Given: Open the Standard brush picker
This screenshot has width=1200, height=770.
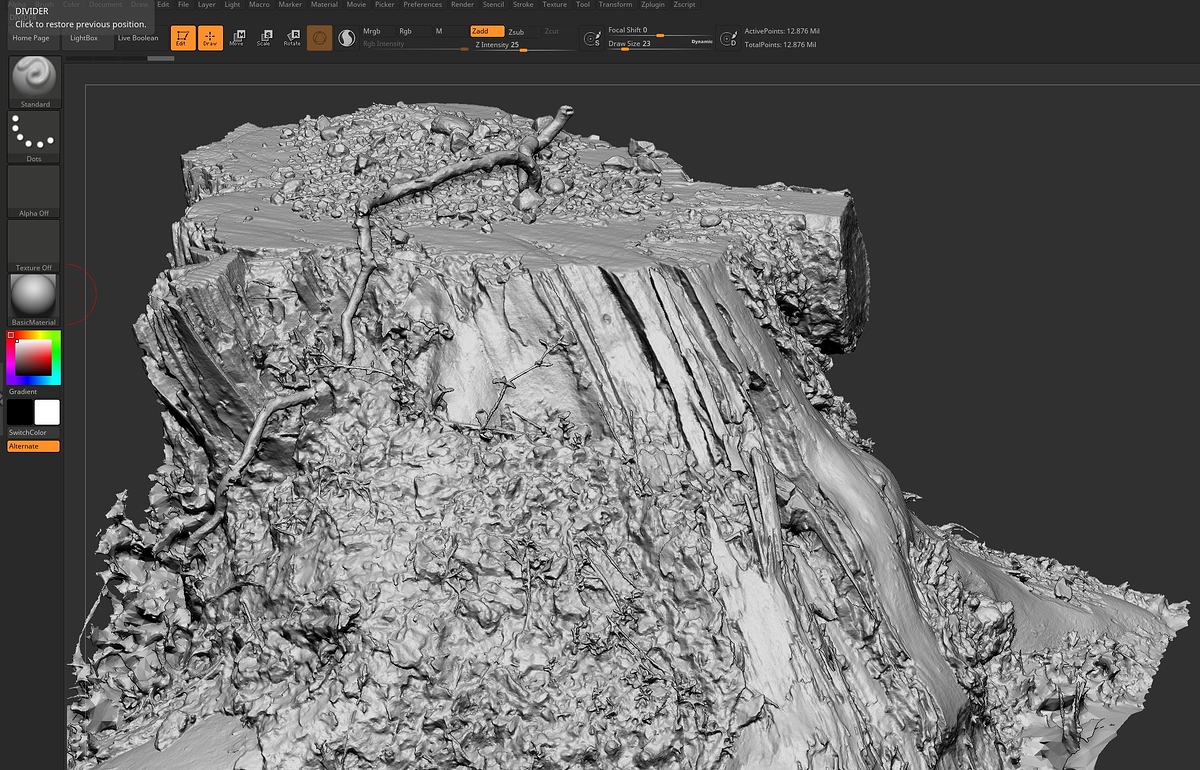Looking at the screenshot, I should (35, 82).
